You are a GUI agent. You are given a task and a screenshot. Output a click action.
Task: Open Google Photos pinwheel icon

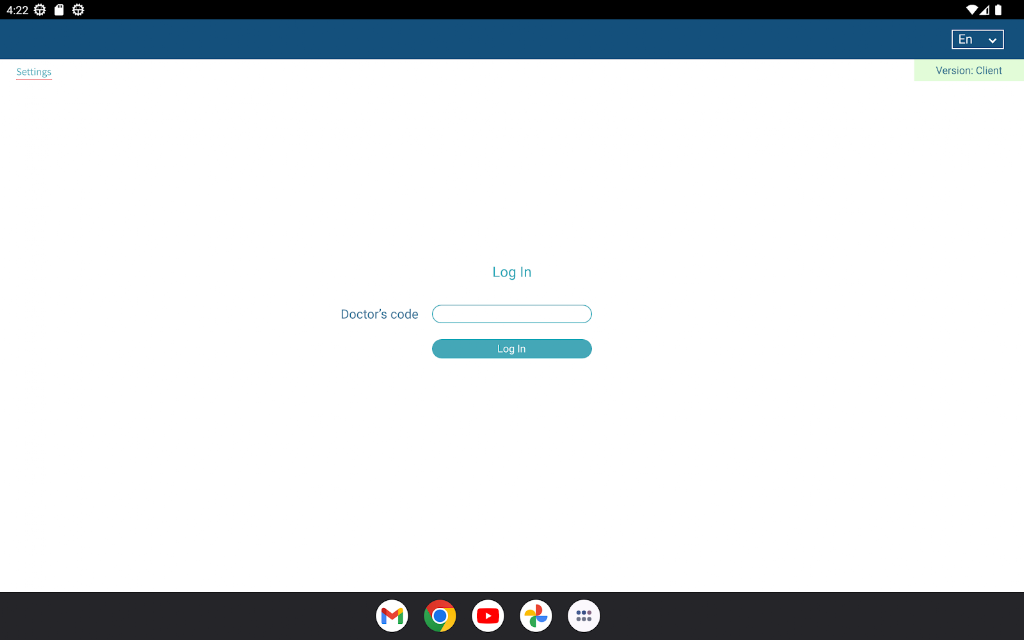click(x=536, y=616)
